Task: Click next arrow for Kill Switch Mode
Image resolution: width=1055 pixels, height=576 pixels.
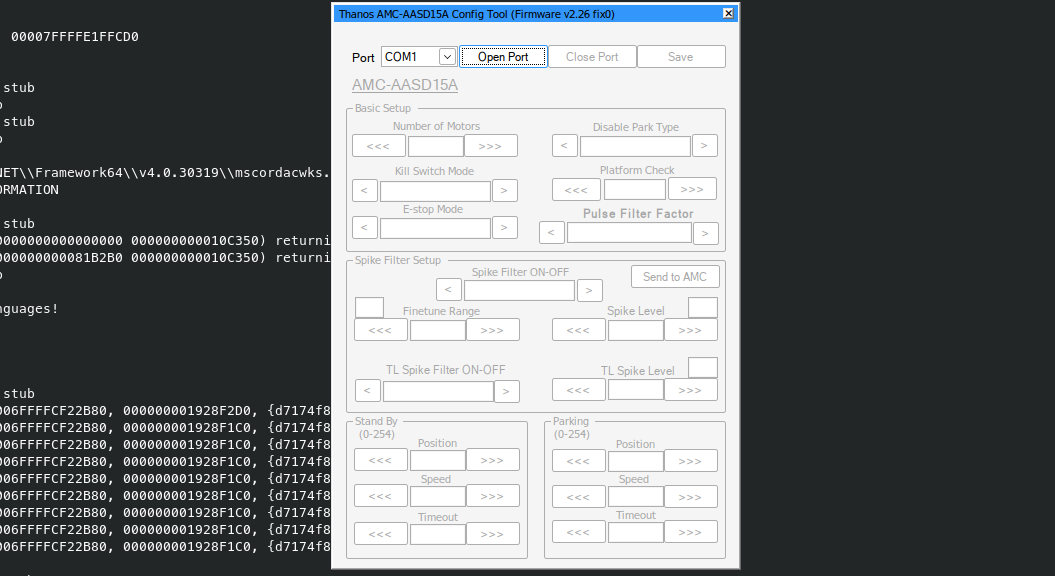Action: point(505,190)
